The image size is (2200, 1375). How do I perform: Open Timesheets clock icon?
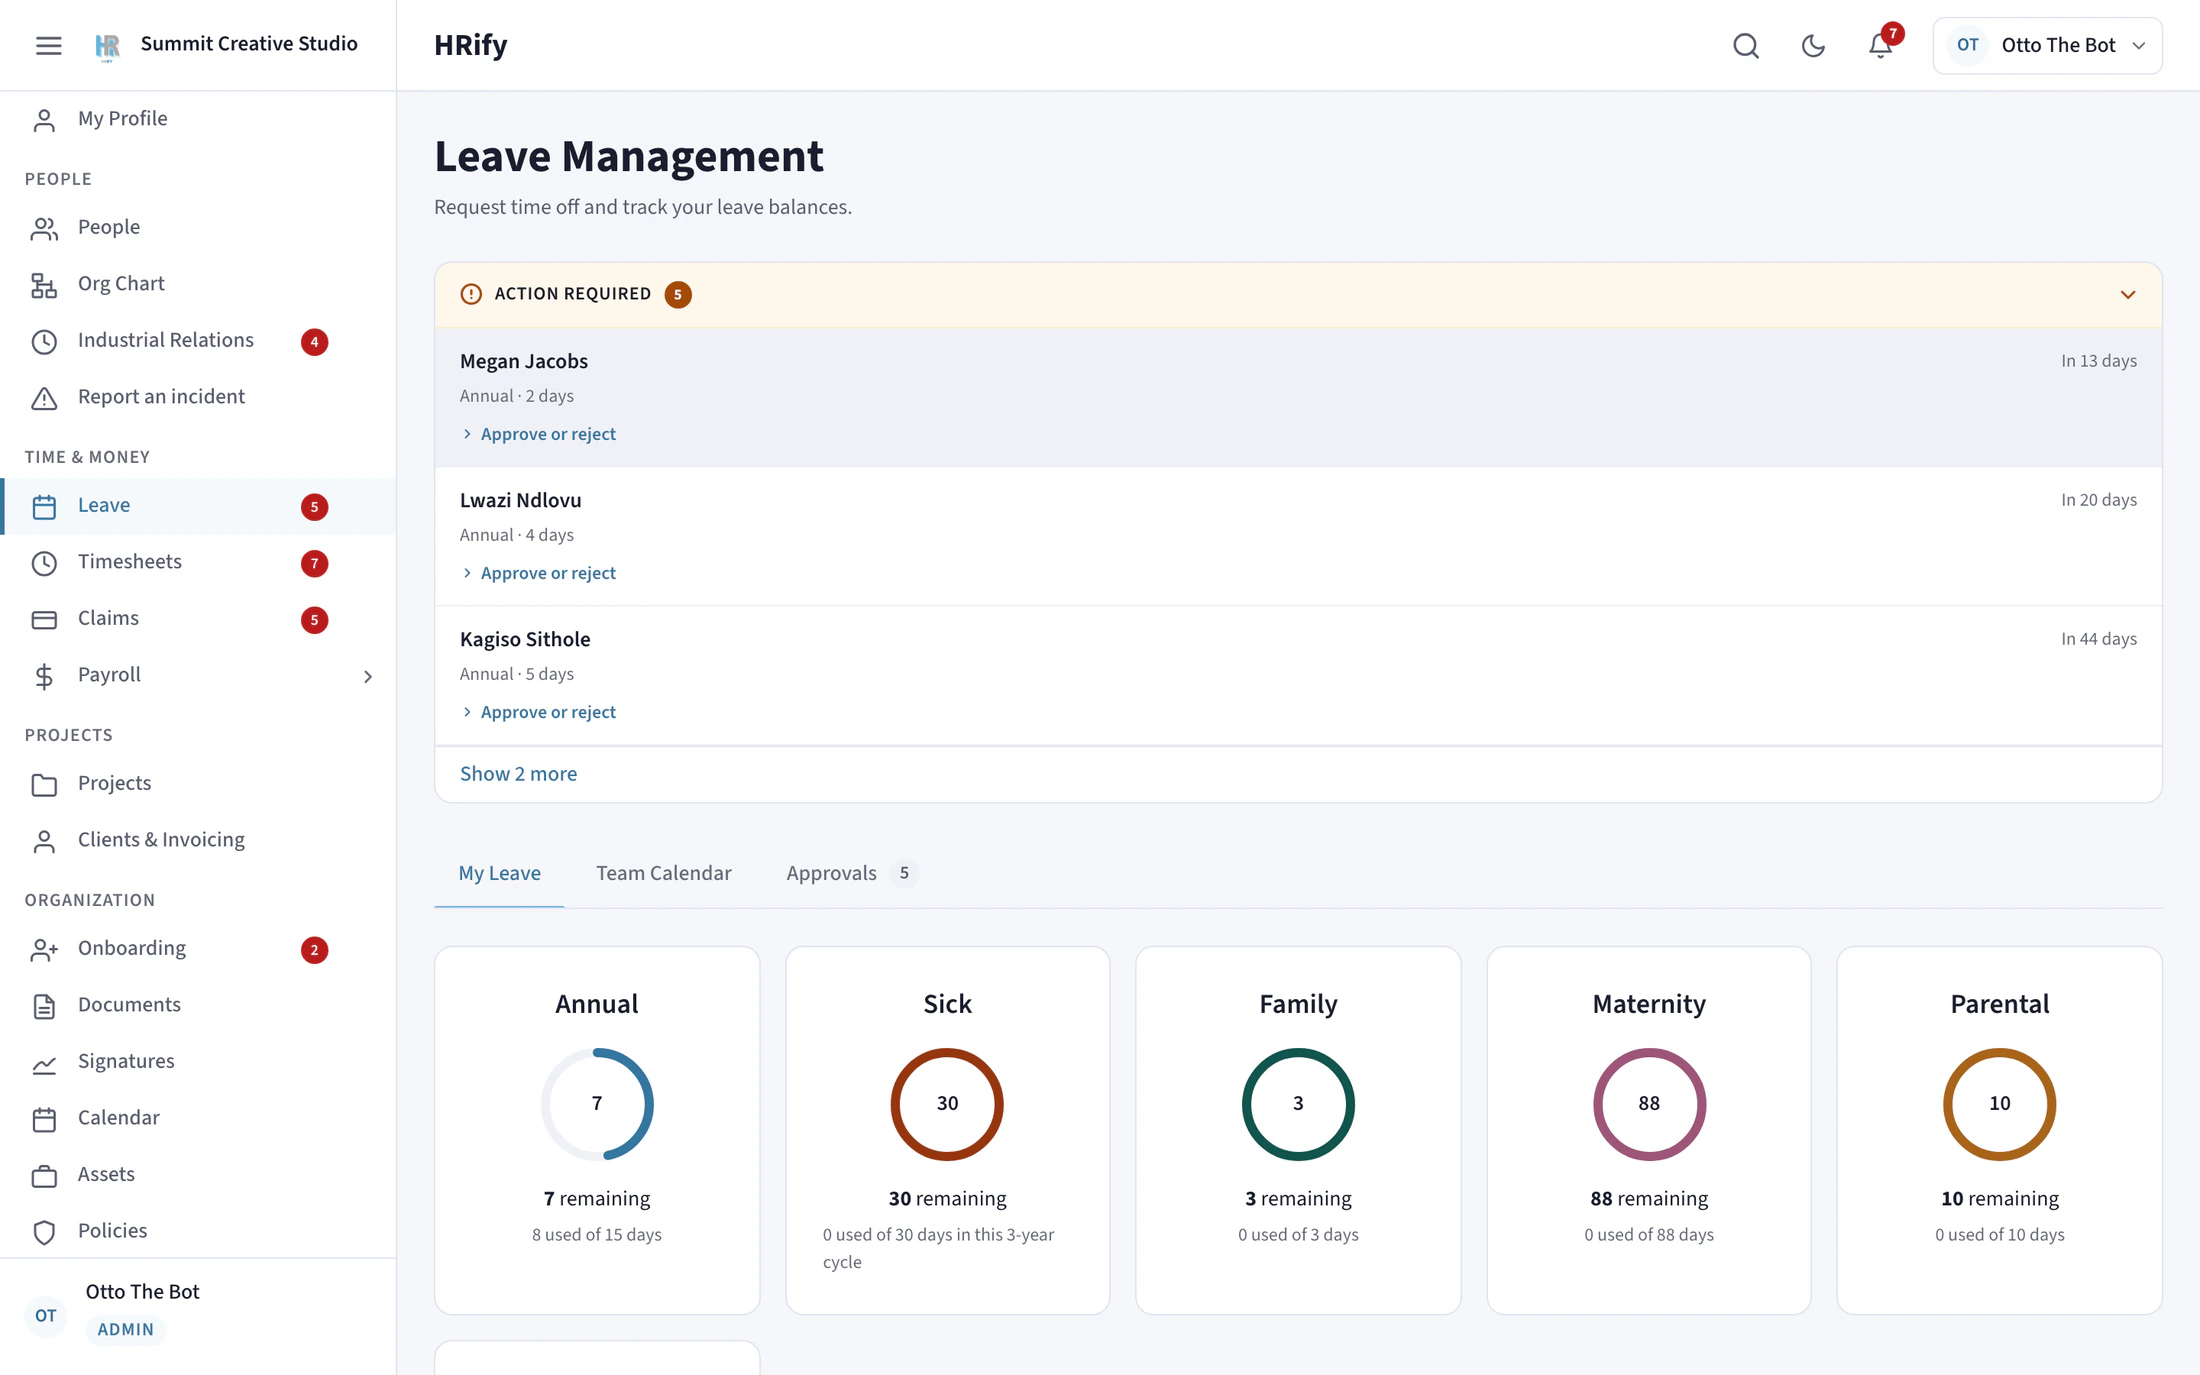tap(44, 563)
